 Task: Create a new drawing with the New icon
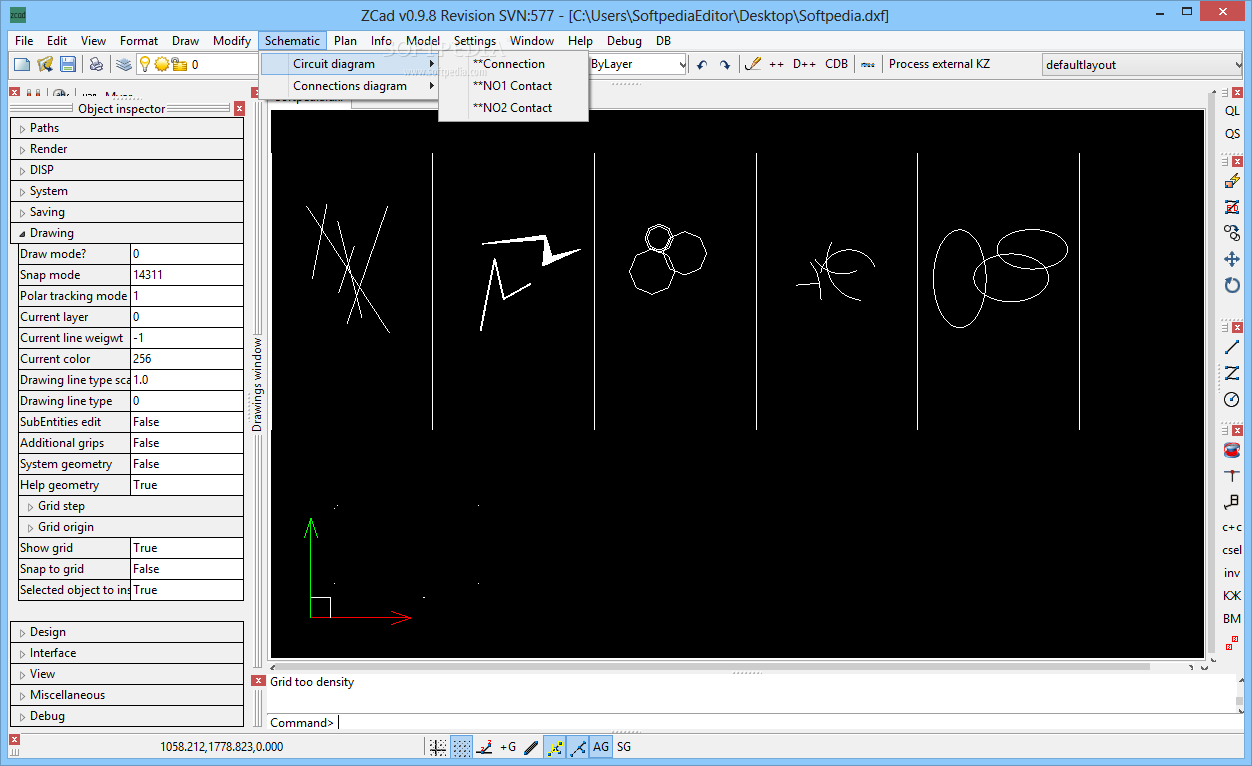pyautogui.click(x=21, y=64)
